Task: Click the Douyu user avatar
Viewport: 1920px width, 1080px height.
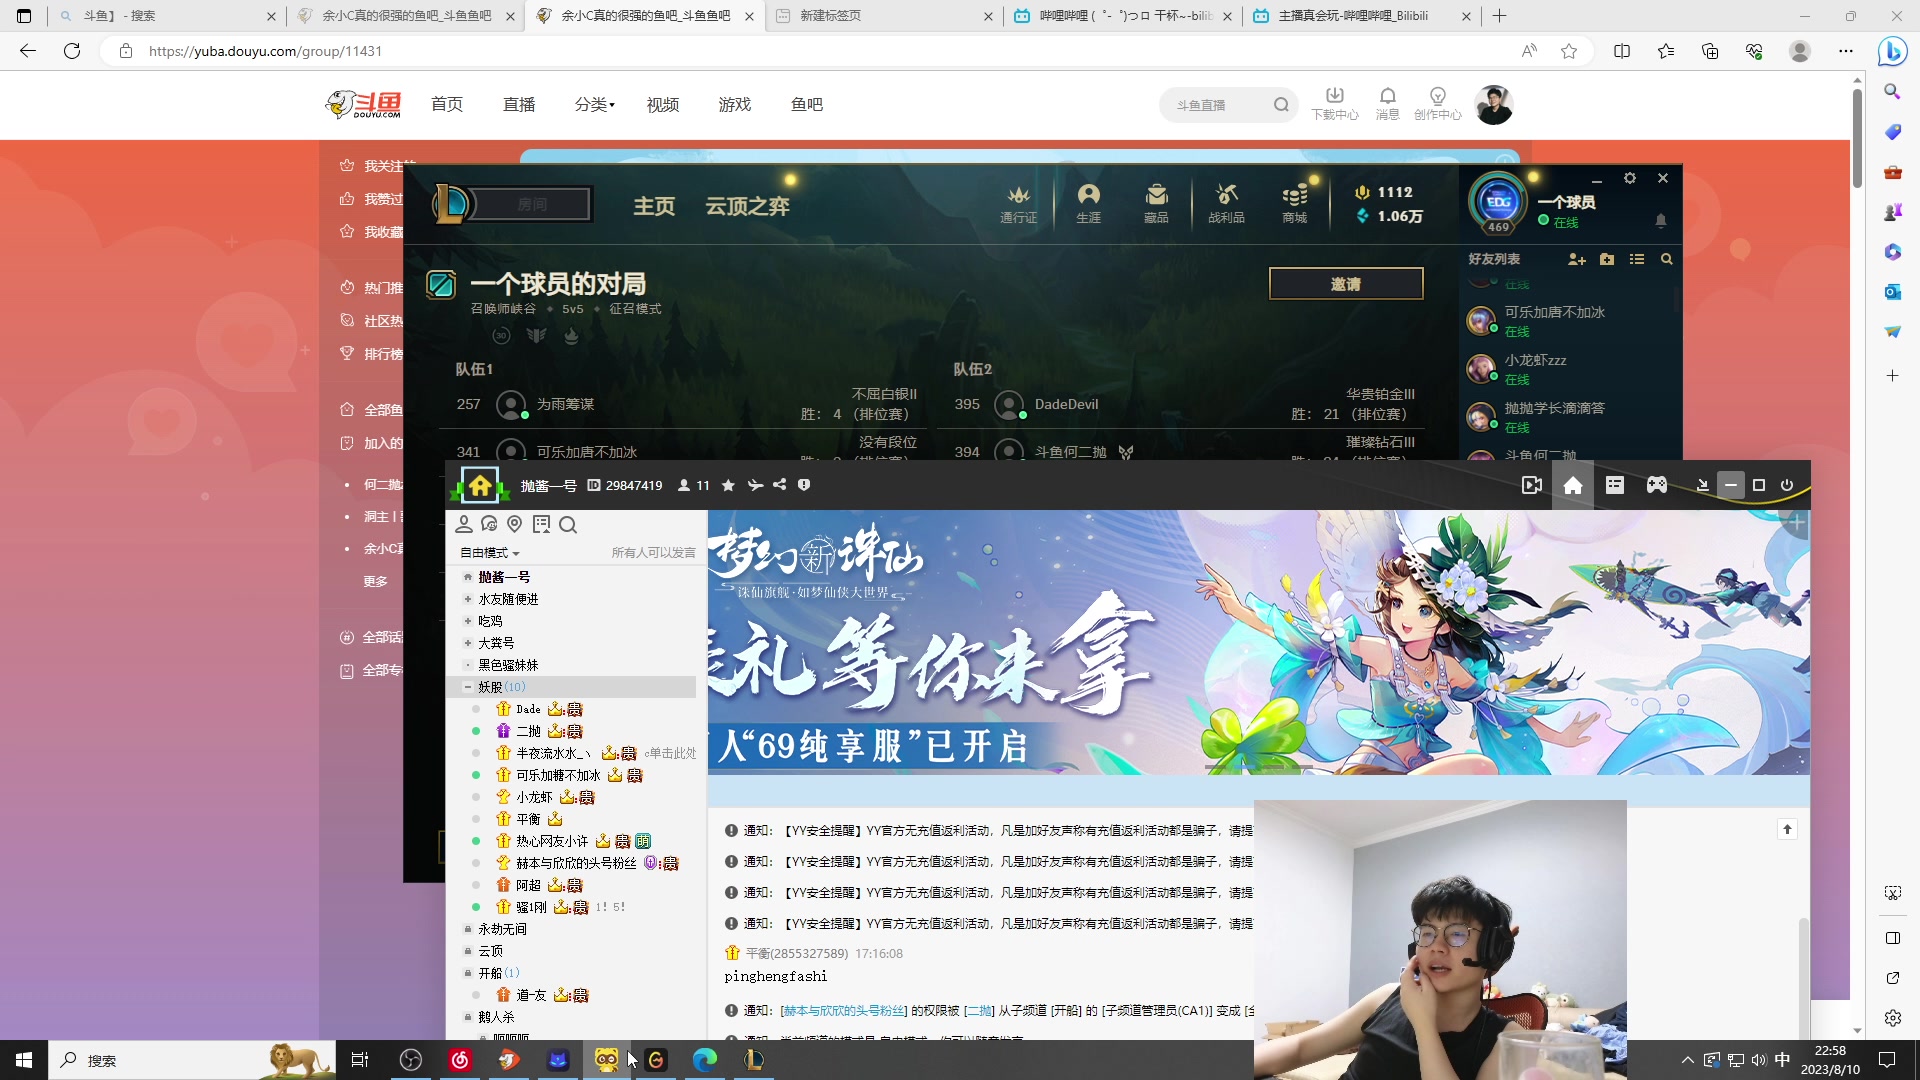Action: 1494,105
